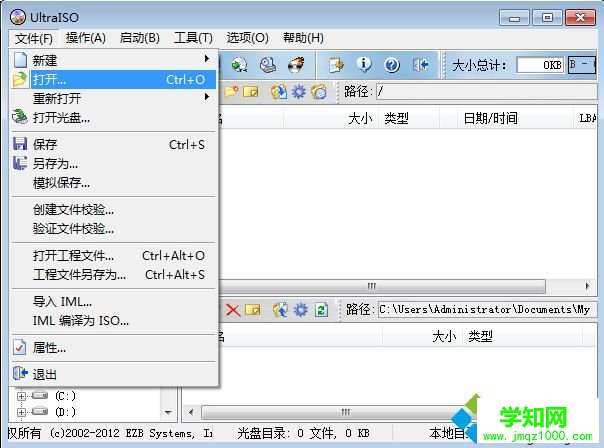Image resolution: width=604 pixels, height=448 pixels.
Task: Open the 启动(B) menu
Action: 139,38
